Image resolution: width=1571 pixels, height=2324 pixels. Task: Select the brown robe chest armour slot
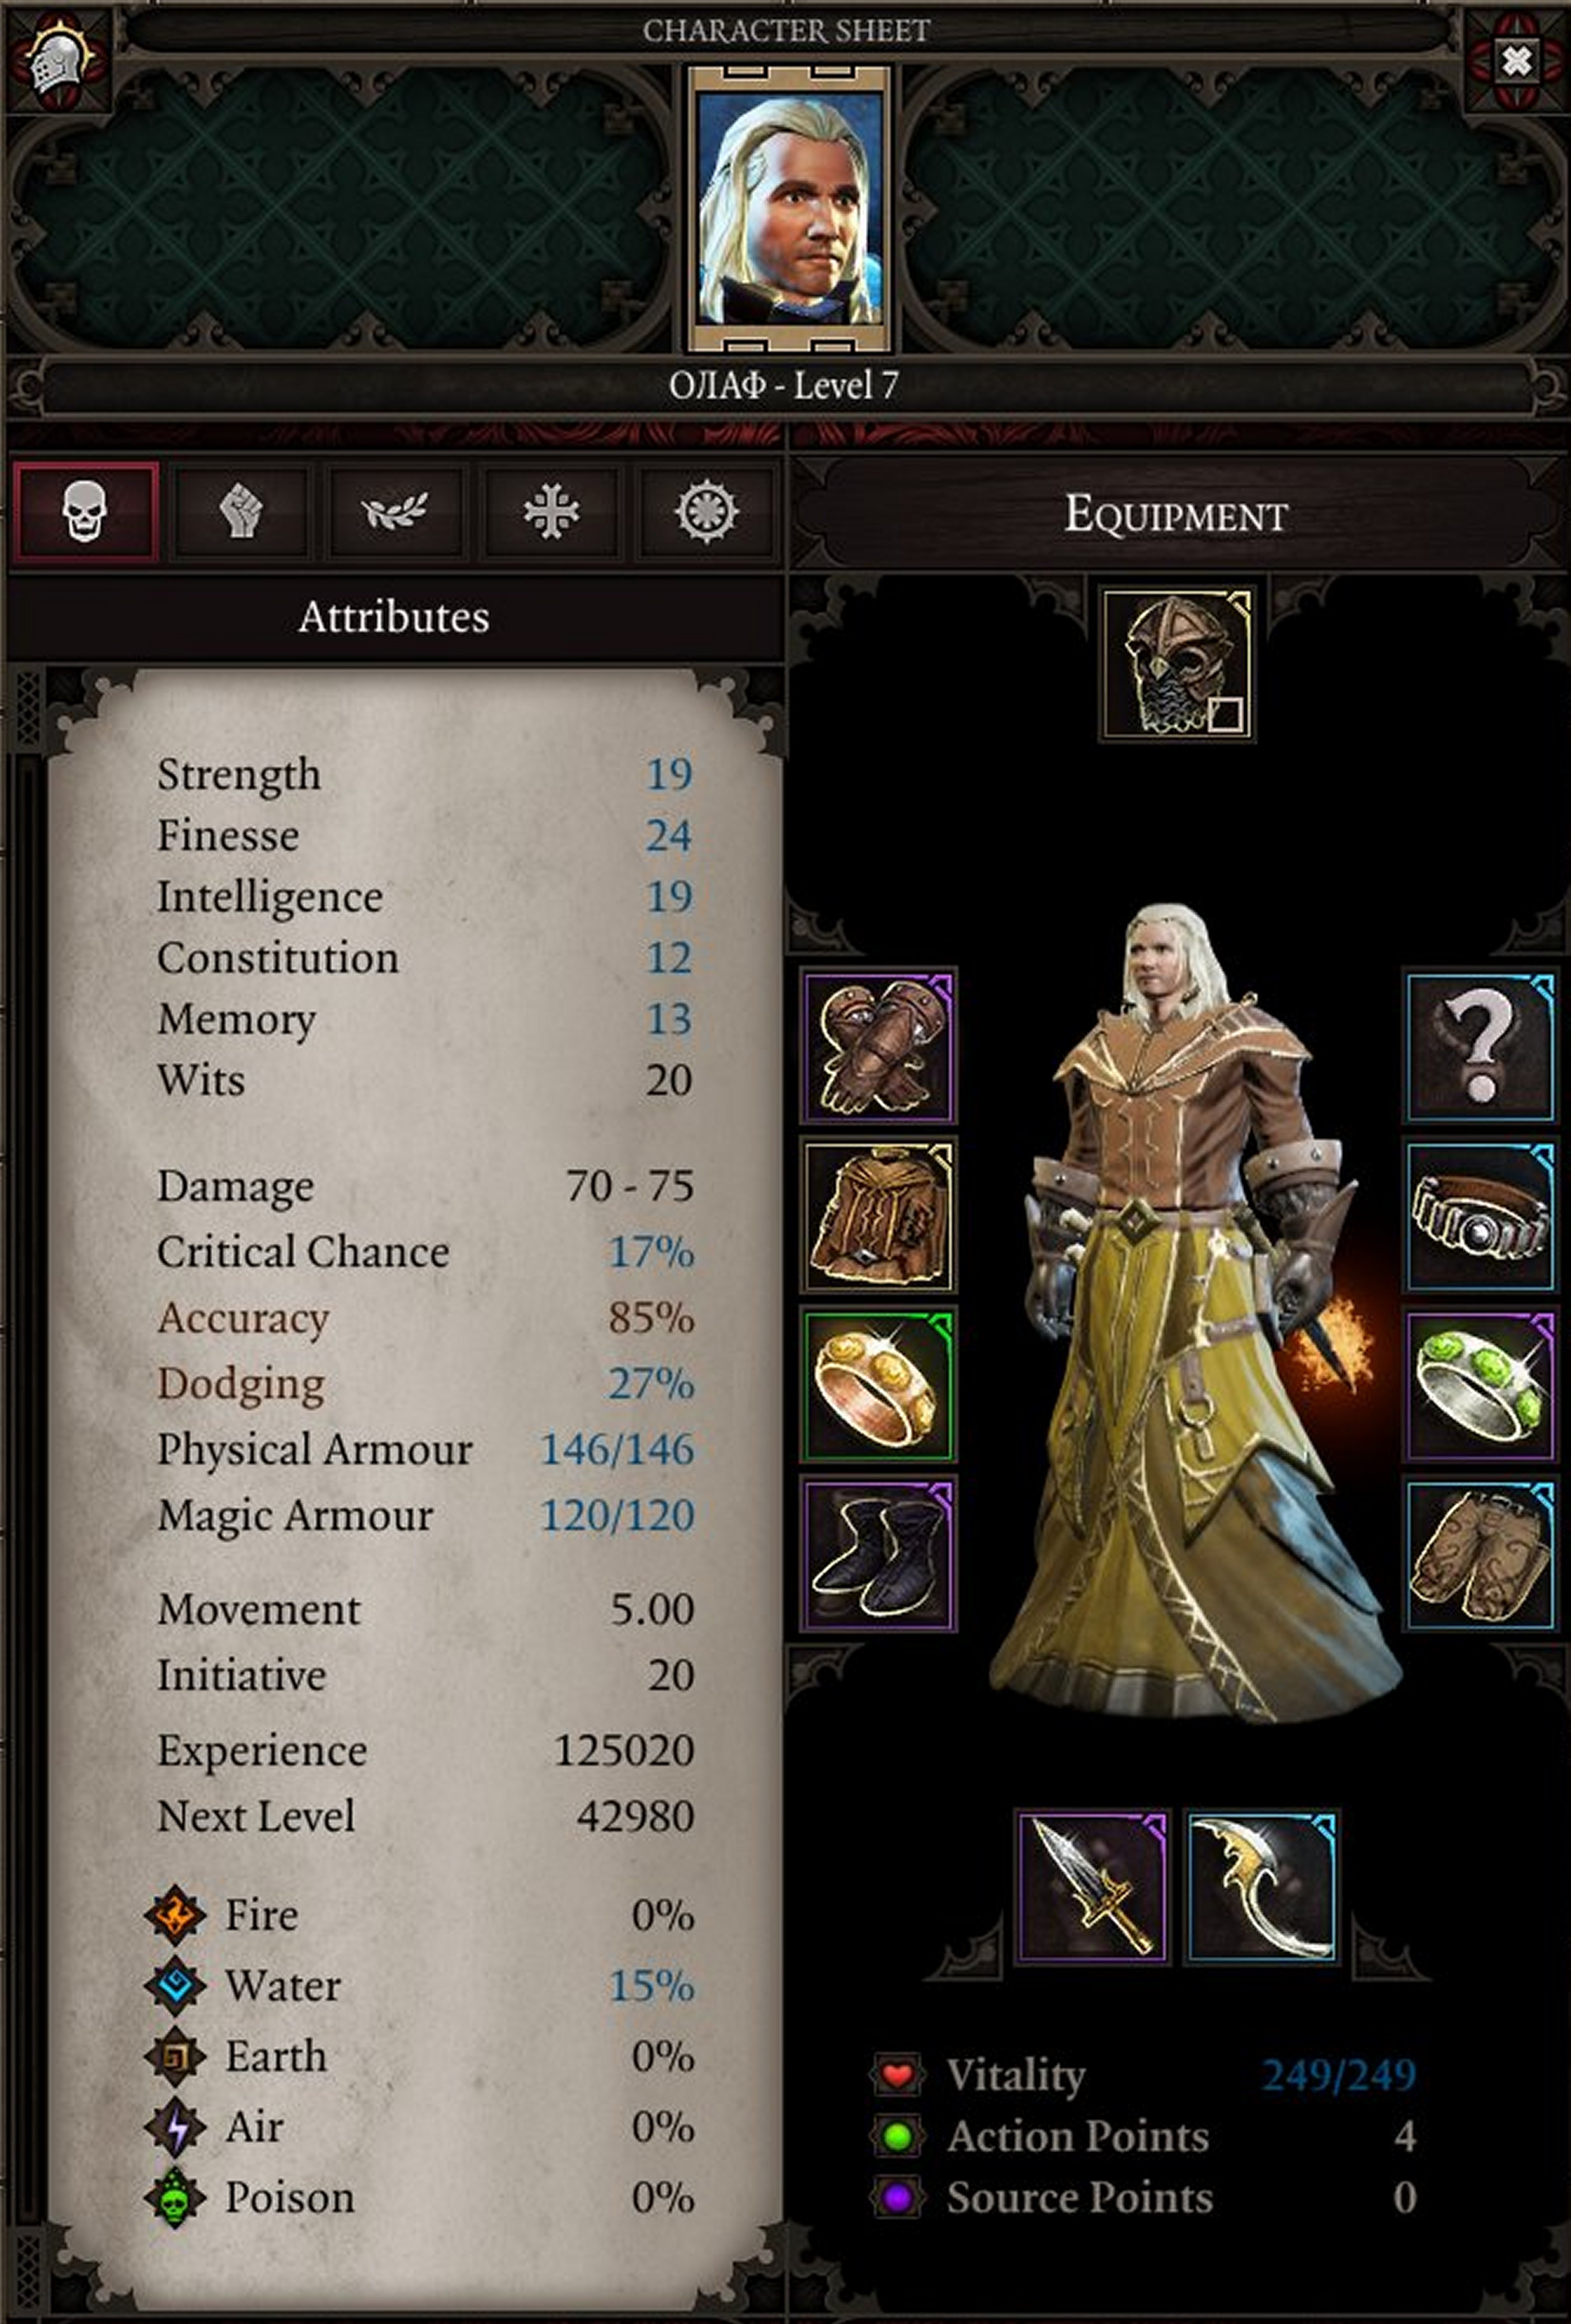click(x=879, y=1214)
